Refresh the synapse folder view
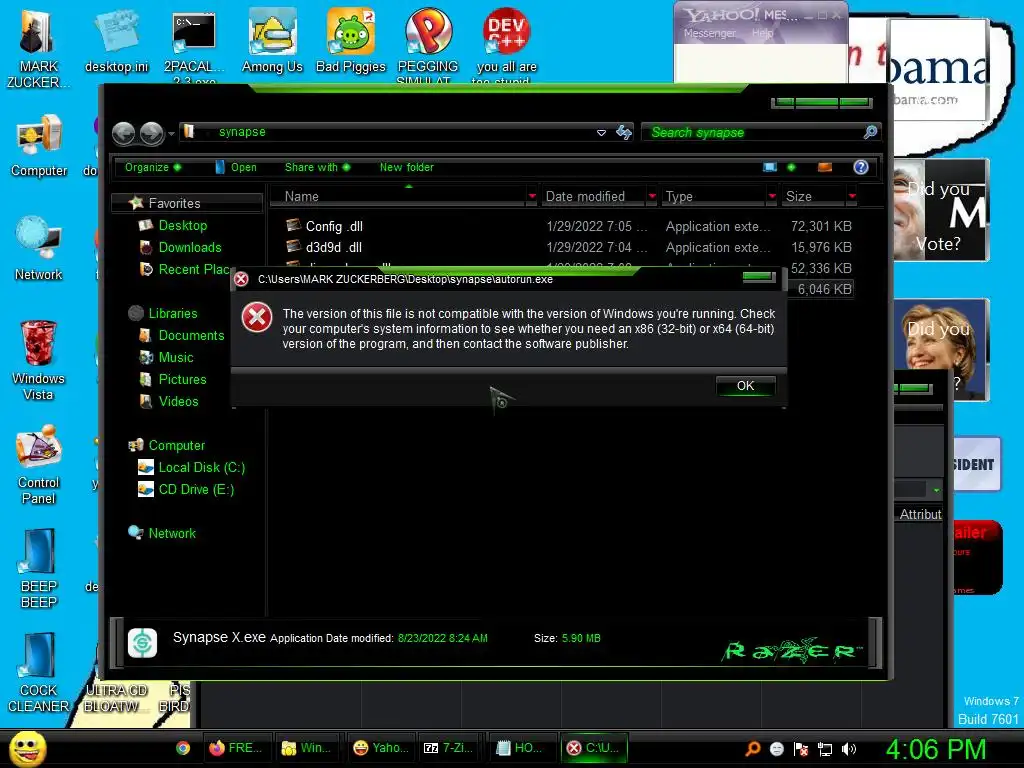Viewport: 1024px width, 768px height. click(x=624, y=133)
